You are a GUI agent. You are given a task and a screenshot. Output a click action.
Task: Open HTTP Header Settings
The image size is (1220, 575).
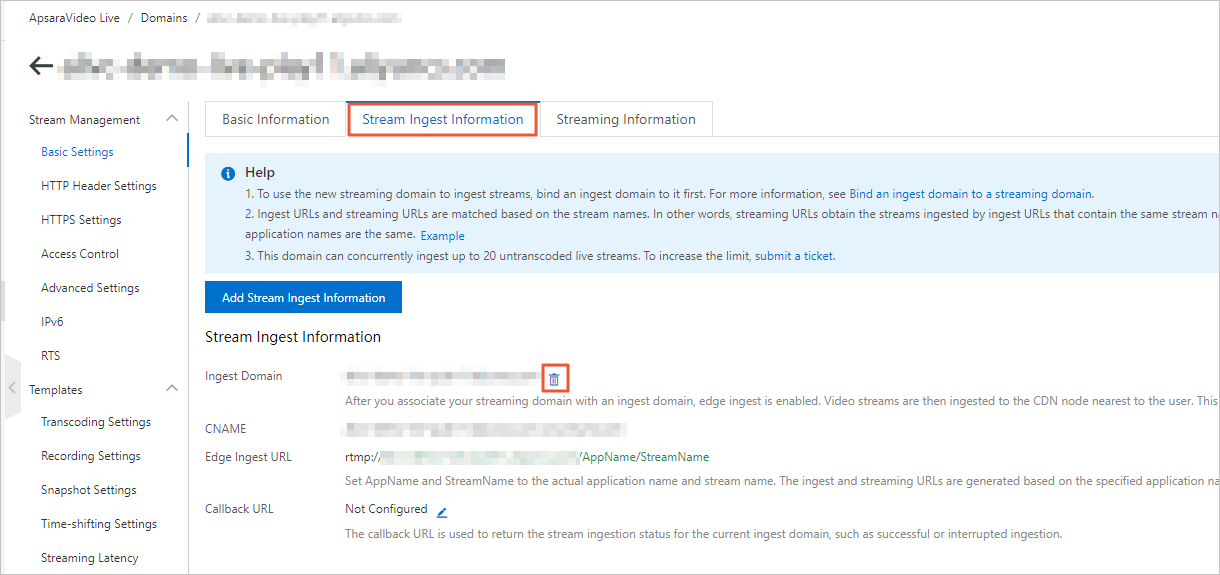pyautogui.click(x=99, y=186)
